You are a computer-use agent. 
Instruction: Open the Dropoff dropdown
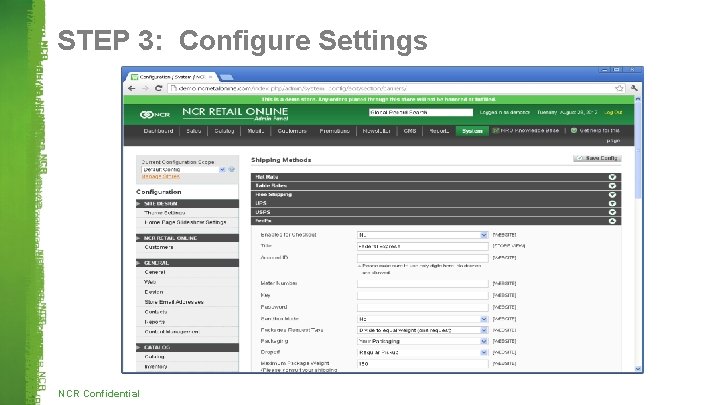coord(422,352)
